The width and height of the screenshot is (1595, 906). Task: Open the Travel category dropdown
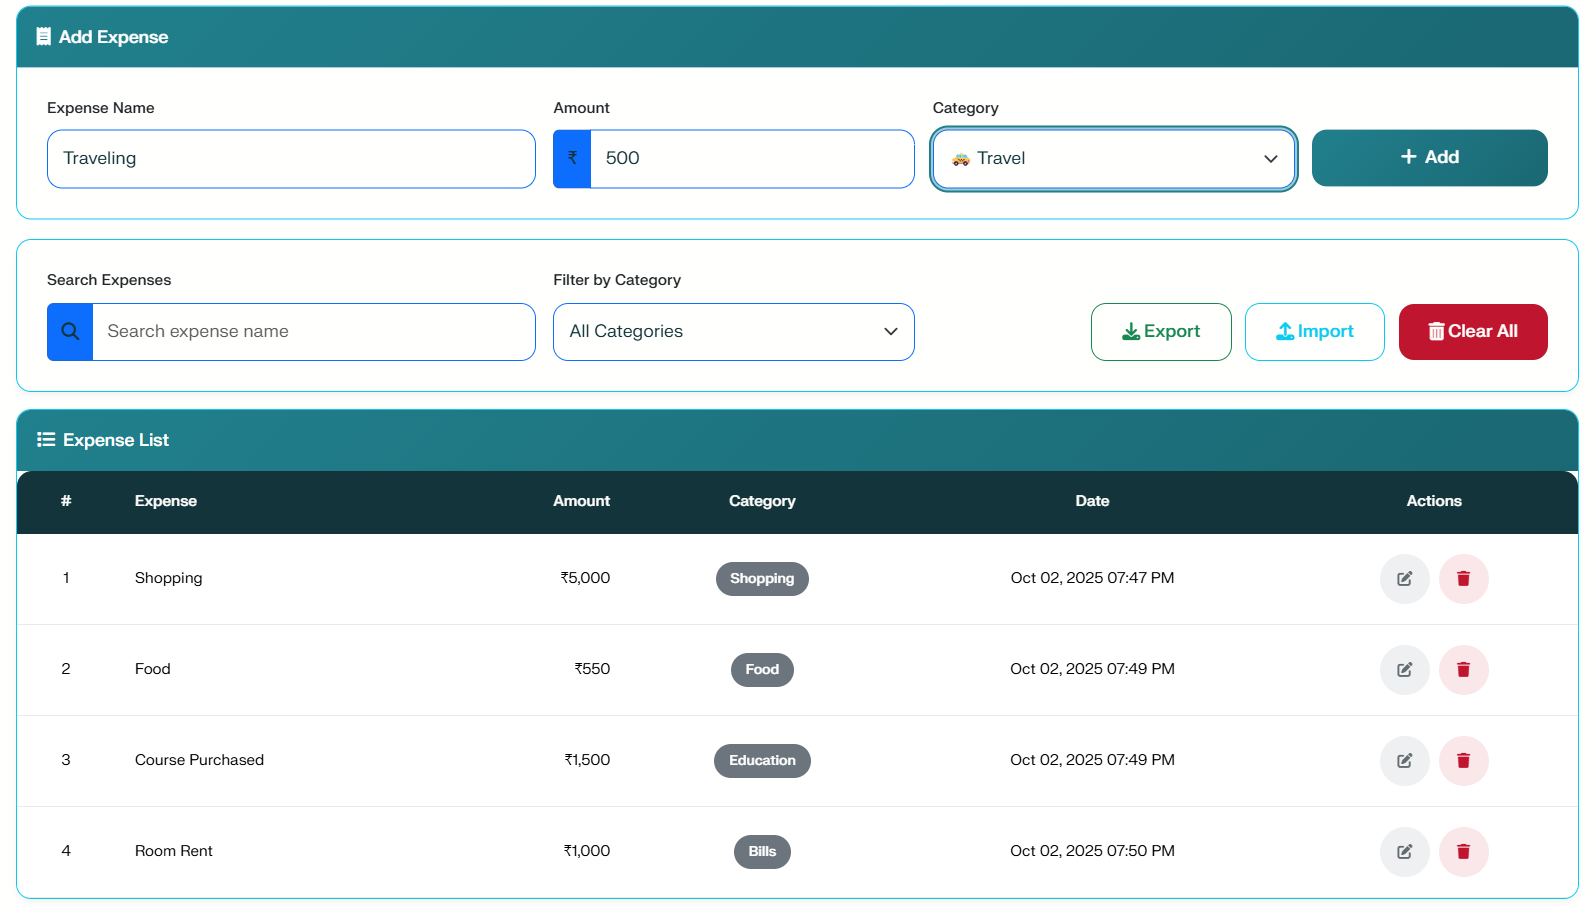[x=1113, y=159]
